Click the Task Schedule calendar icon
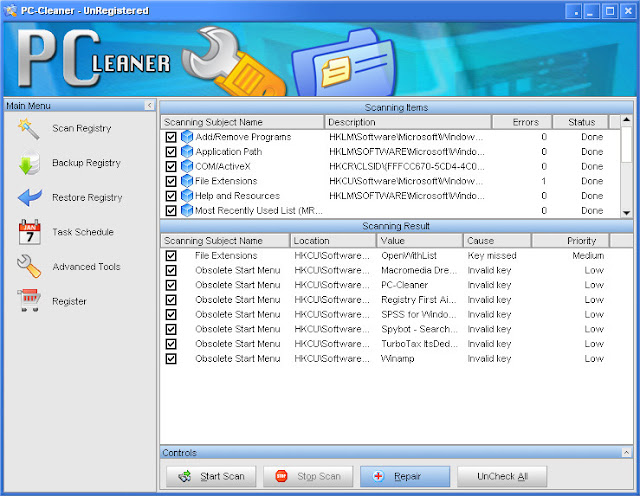The image size is (640, 496). (x=30, y=232)
